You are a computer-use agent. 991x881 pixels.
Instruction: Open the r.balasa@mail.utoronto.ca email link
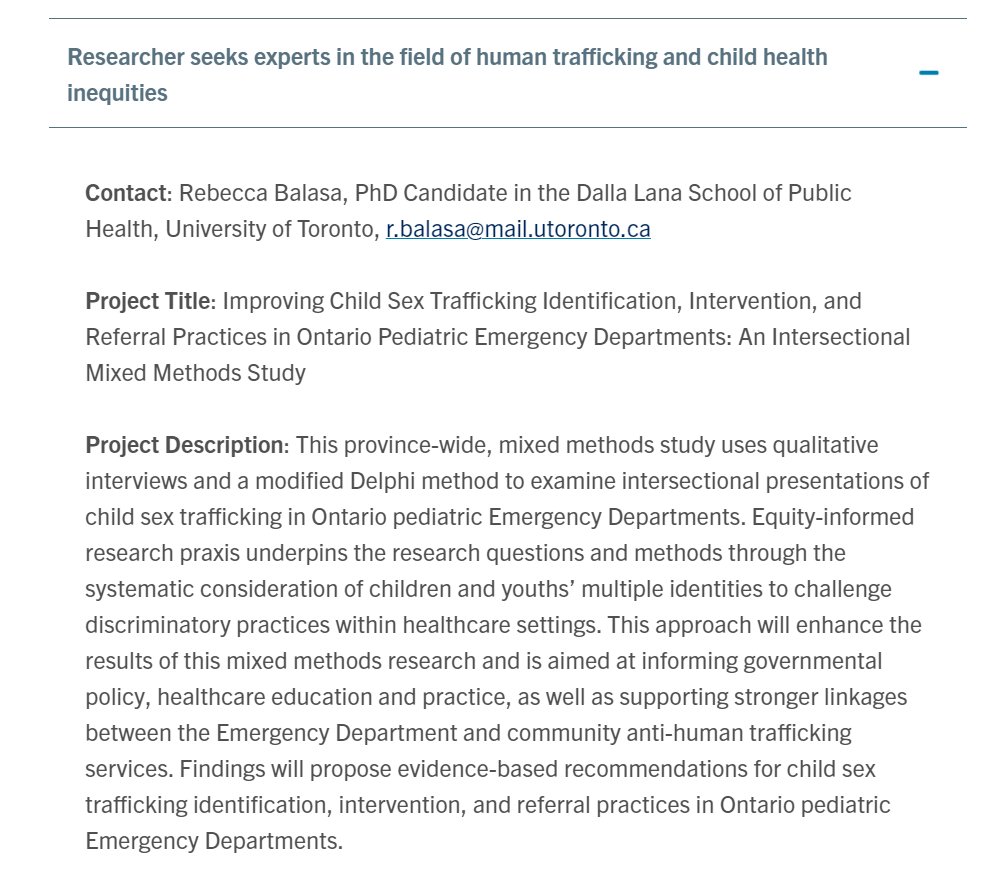click(x=518, y=229)
